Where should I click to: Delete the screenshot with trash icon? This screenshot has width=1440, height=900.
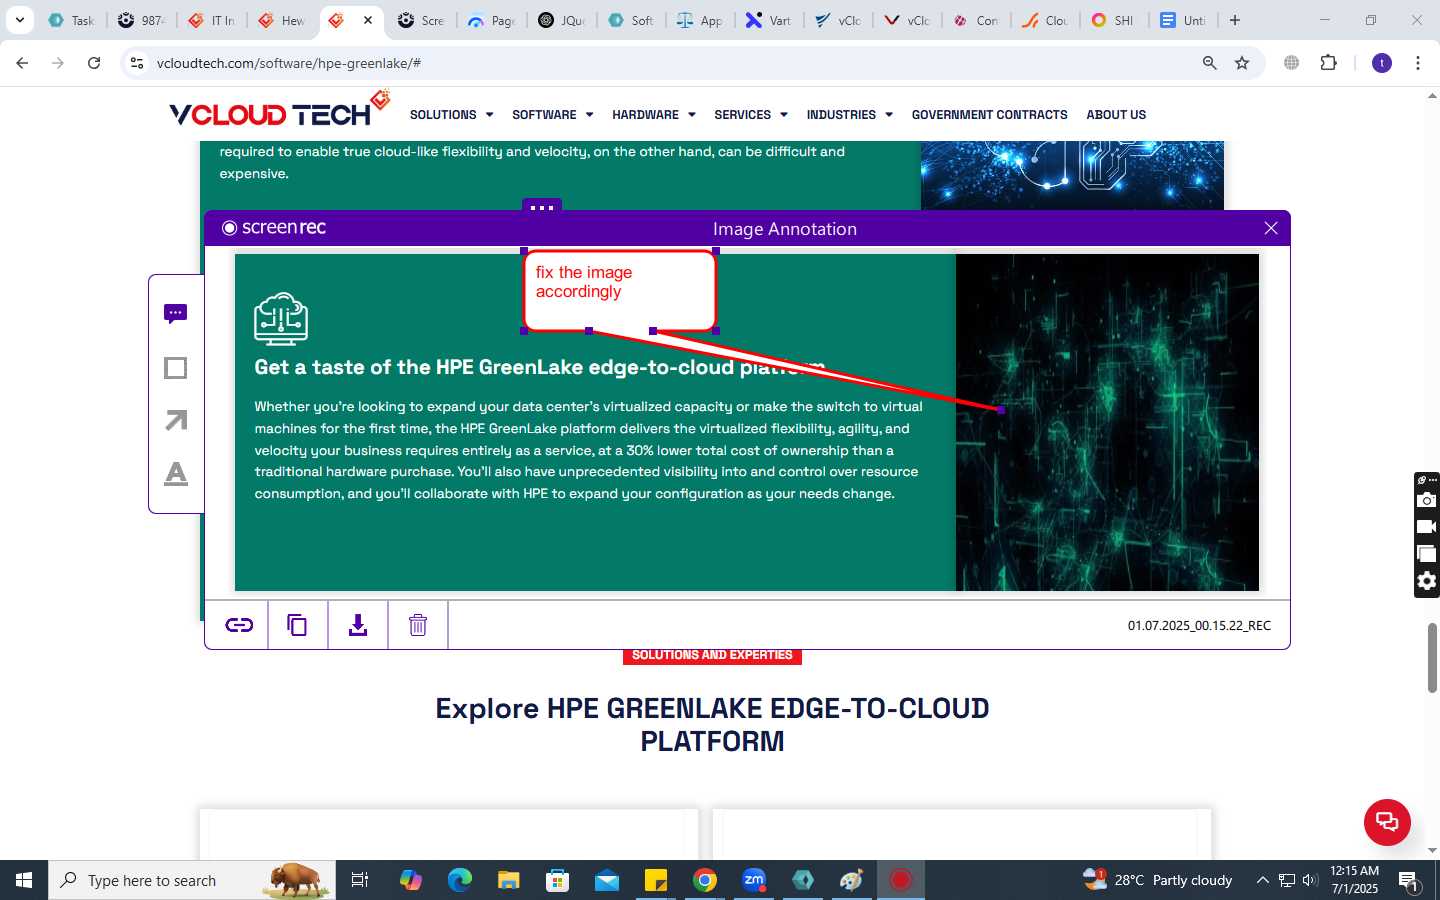(x=418, y=625)
